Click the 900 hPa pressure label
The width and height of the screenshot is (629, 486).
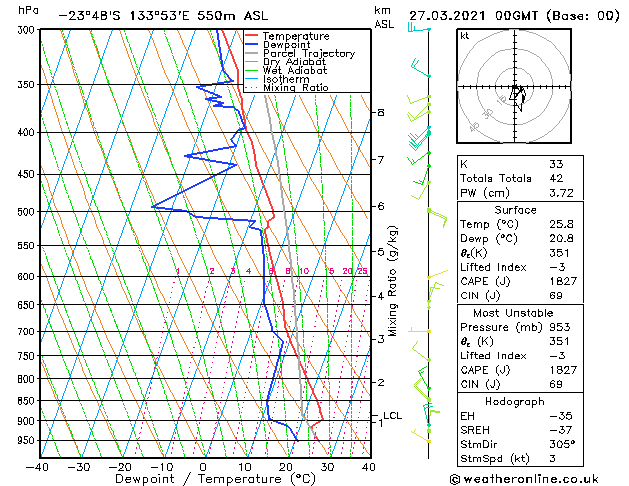tap(28, 421)
